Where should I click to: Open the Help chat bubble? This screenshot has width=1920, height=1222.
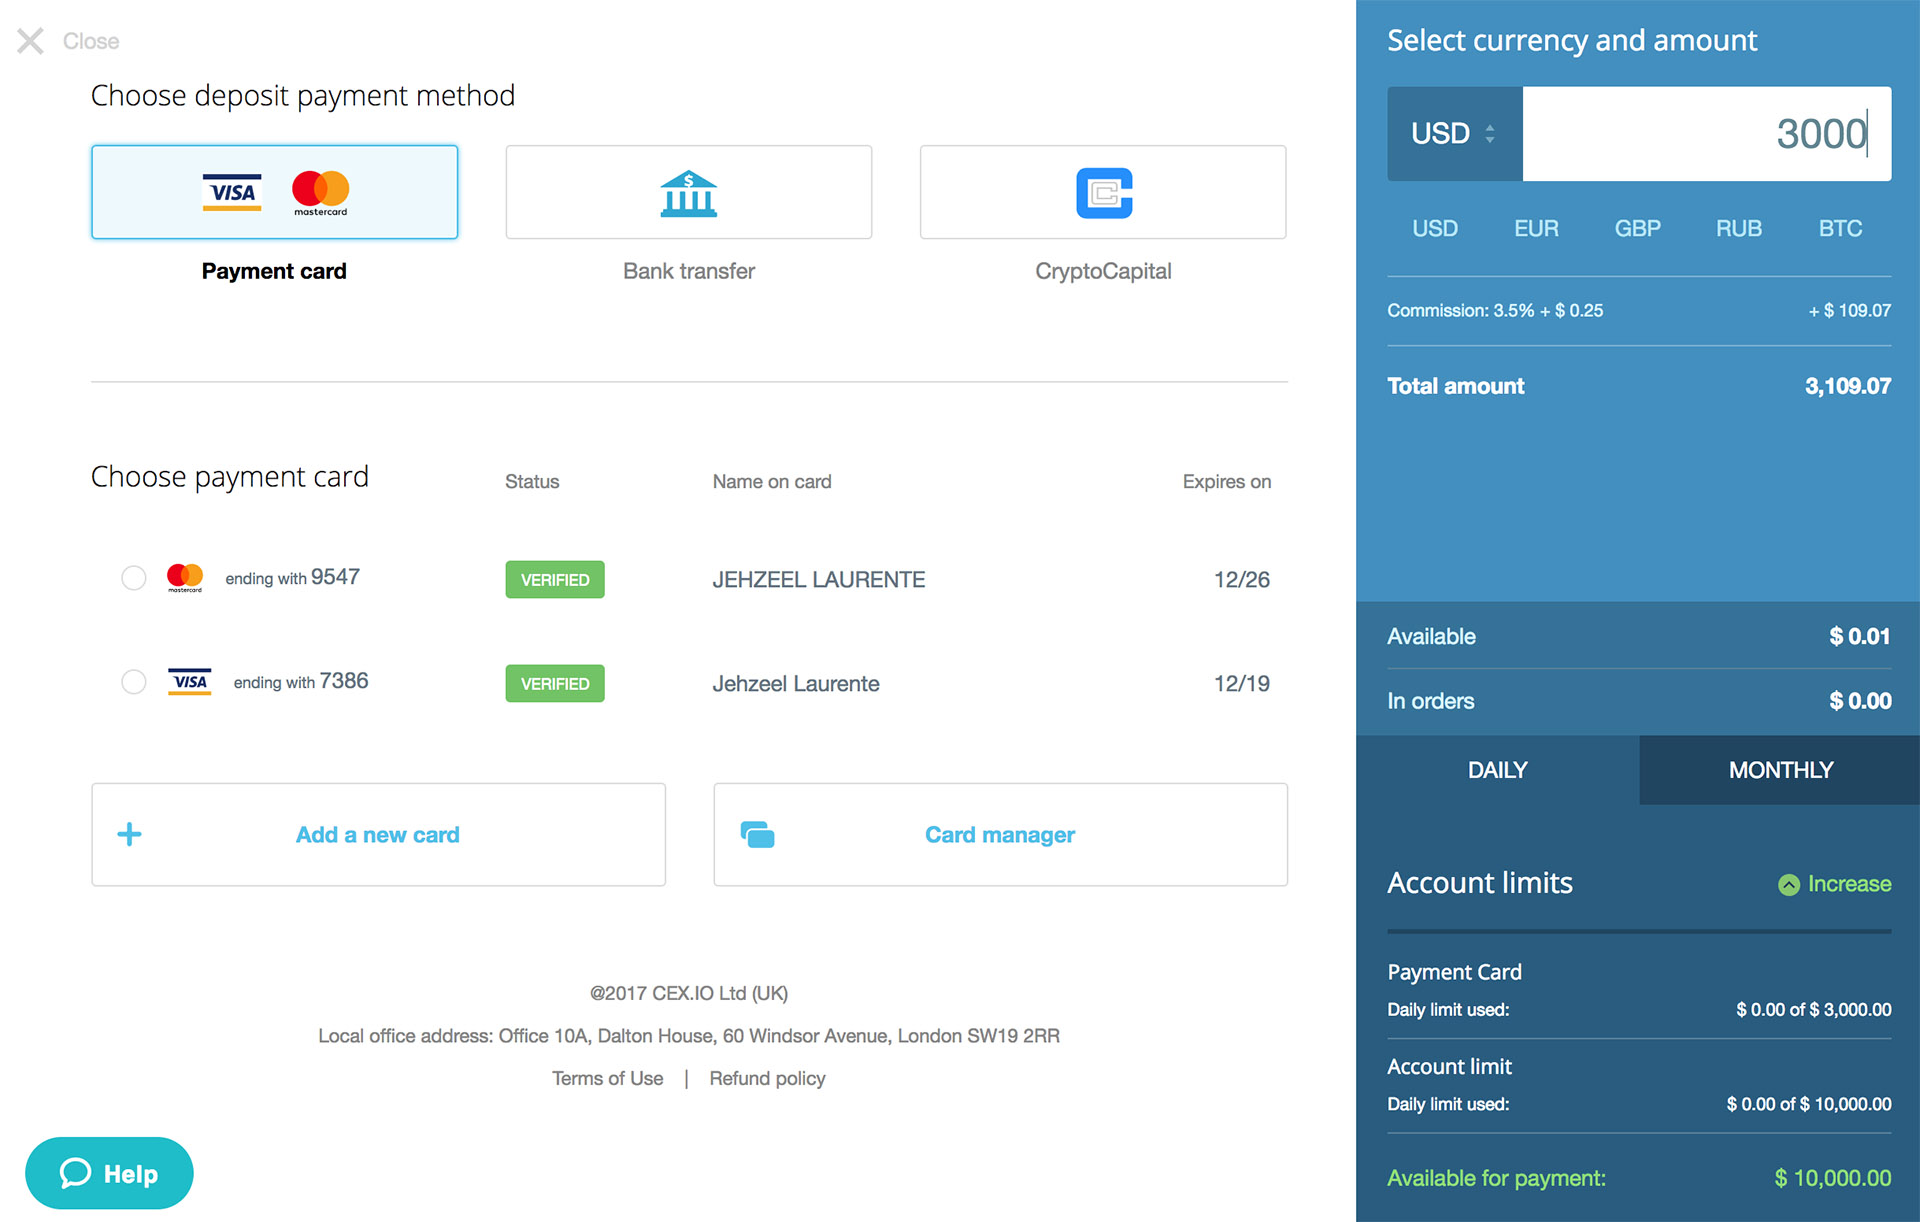(x=109, y=1173)
